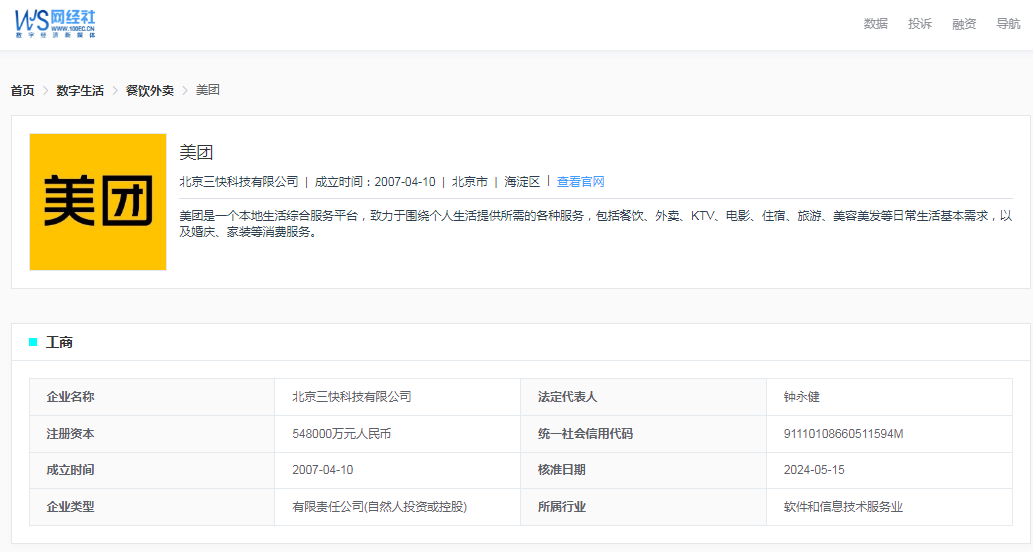Click the company name cell 北京三快科技有限公司 in table
The image size is (1033, 552).
coord(351,397)
